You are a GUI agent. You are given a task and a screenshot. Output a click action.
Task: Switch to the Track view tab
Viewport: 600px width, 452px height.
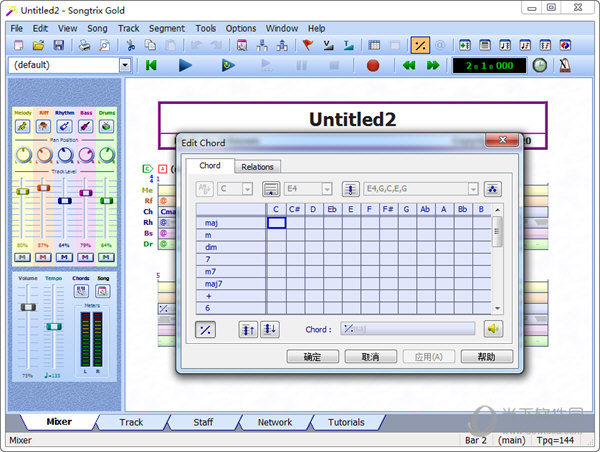131,422
